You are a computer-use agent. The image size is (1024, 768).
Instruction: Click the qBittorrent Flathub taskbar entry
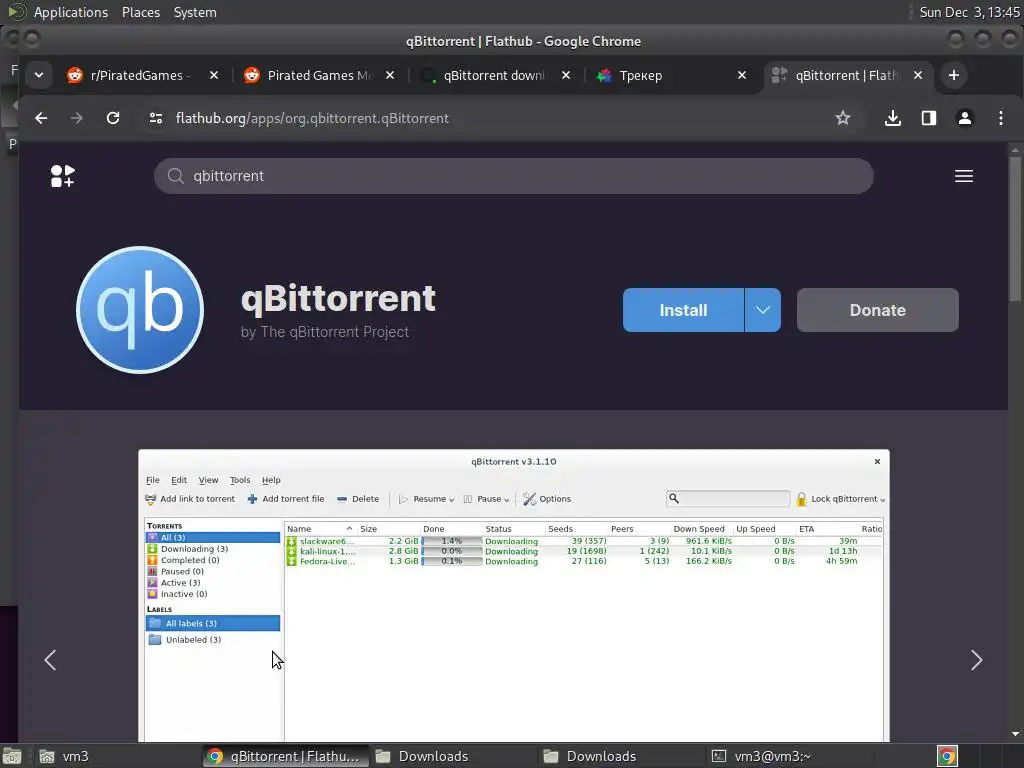click(x=285, y=756)
